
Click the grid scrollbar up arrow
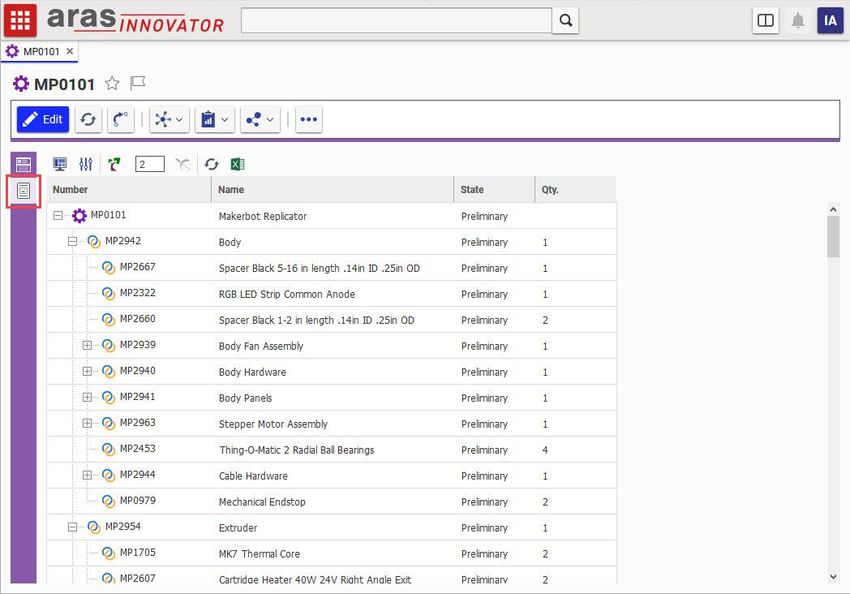pyautogui.click(x=833, y=209)
